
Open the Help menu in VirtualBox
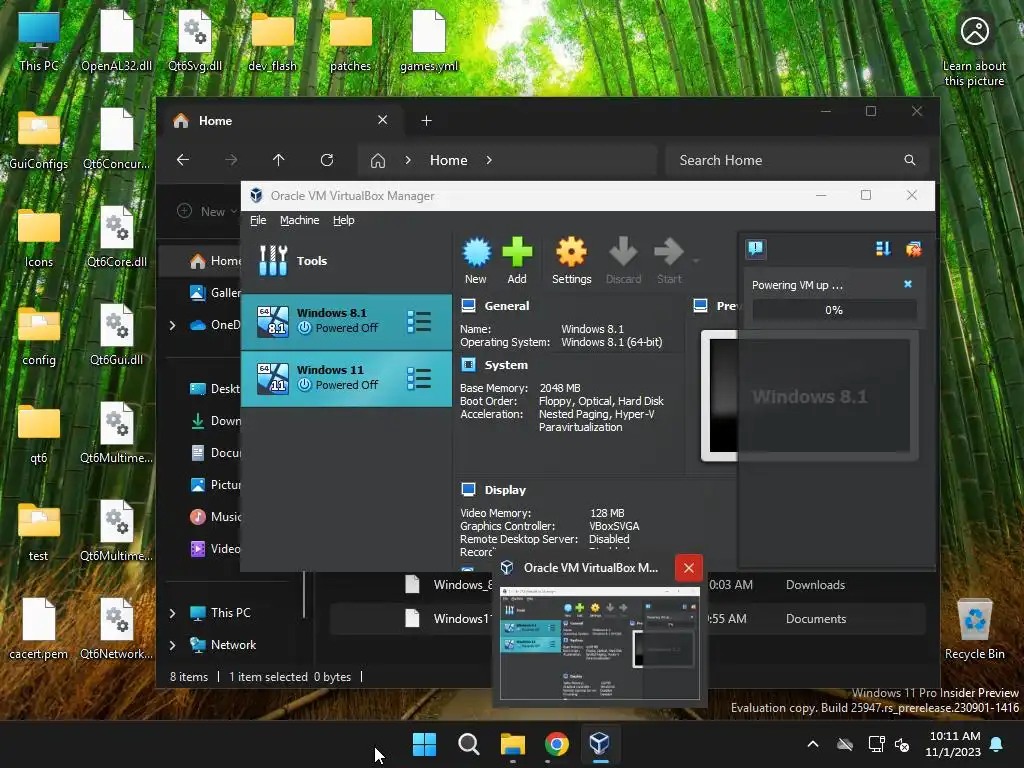click(344, 220)
